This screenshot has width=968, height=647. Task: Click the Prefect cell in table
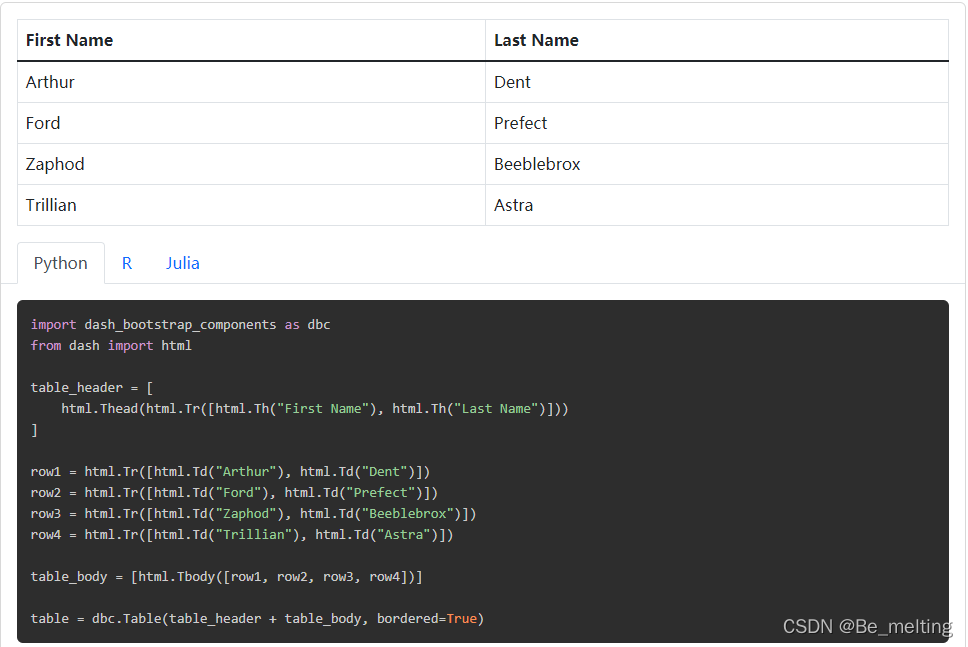(717, 123)
